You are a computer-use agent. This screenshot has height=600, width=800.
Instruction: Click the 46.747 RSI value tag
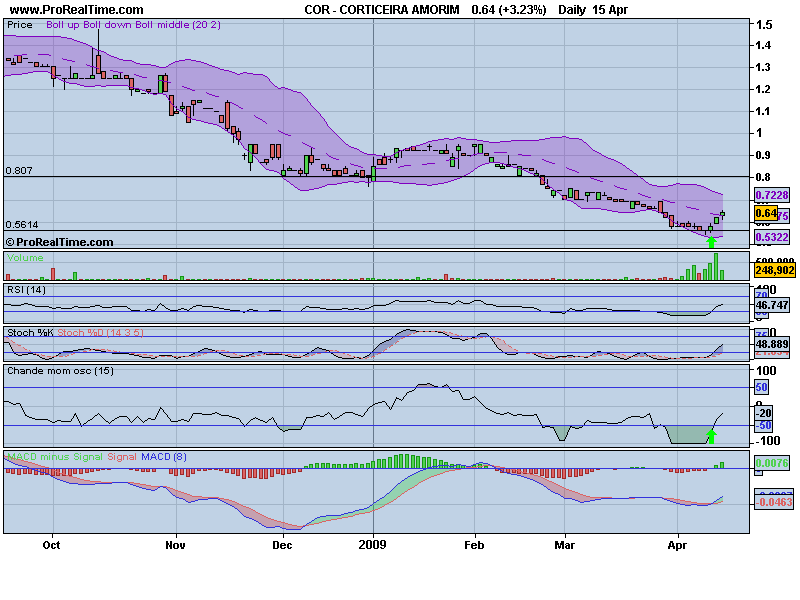772,305
